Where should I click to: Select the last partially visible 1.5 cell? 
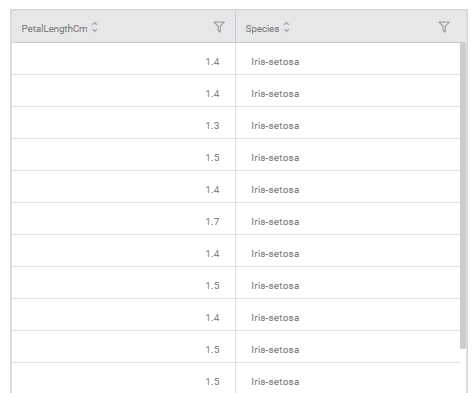coord(124,378)
